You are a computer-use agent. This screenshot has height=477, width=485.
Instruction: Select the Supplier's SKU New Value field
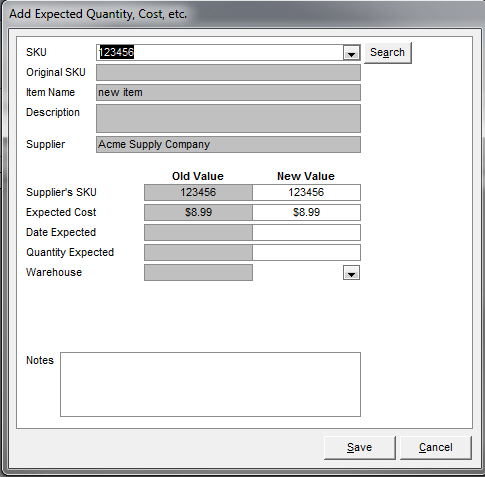[306, 192]
